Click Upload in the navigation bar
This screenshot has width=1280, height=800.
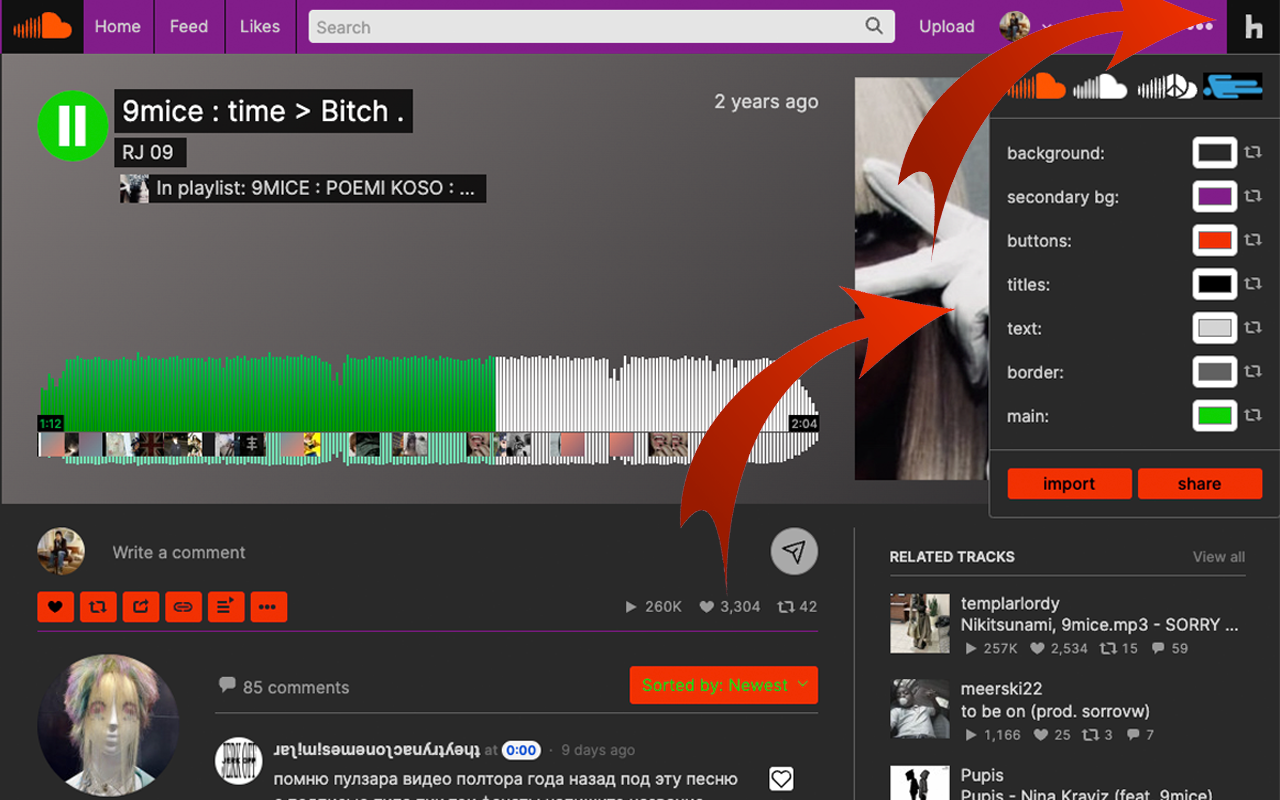tap(947, 27)
